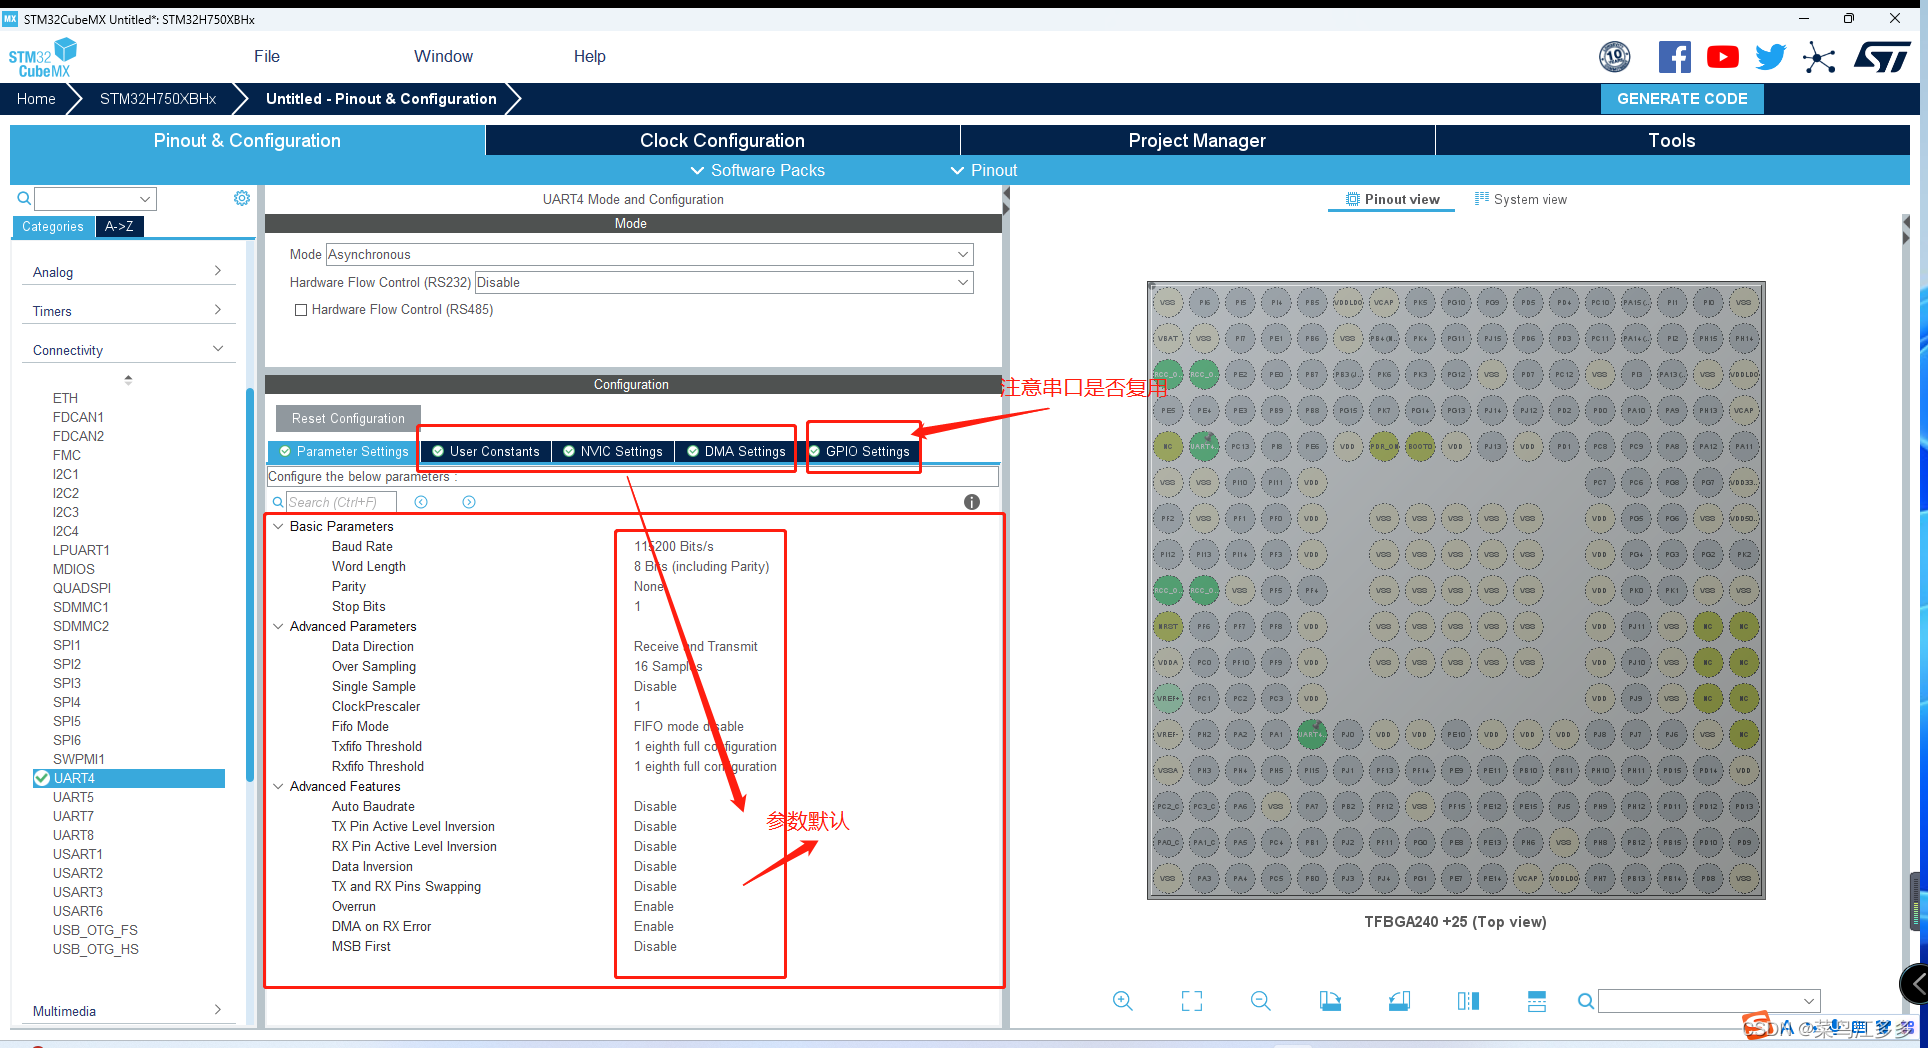Click the Reset Configuration button
Screen dimensions: 1928x1048
348,418
